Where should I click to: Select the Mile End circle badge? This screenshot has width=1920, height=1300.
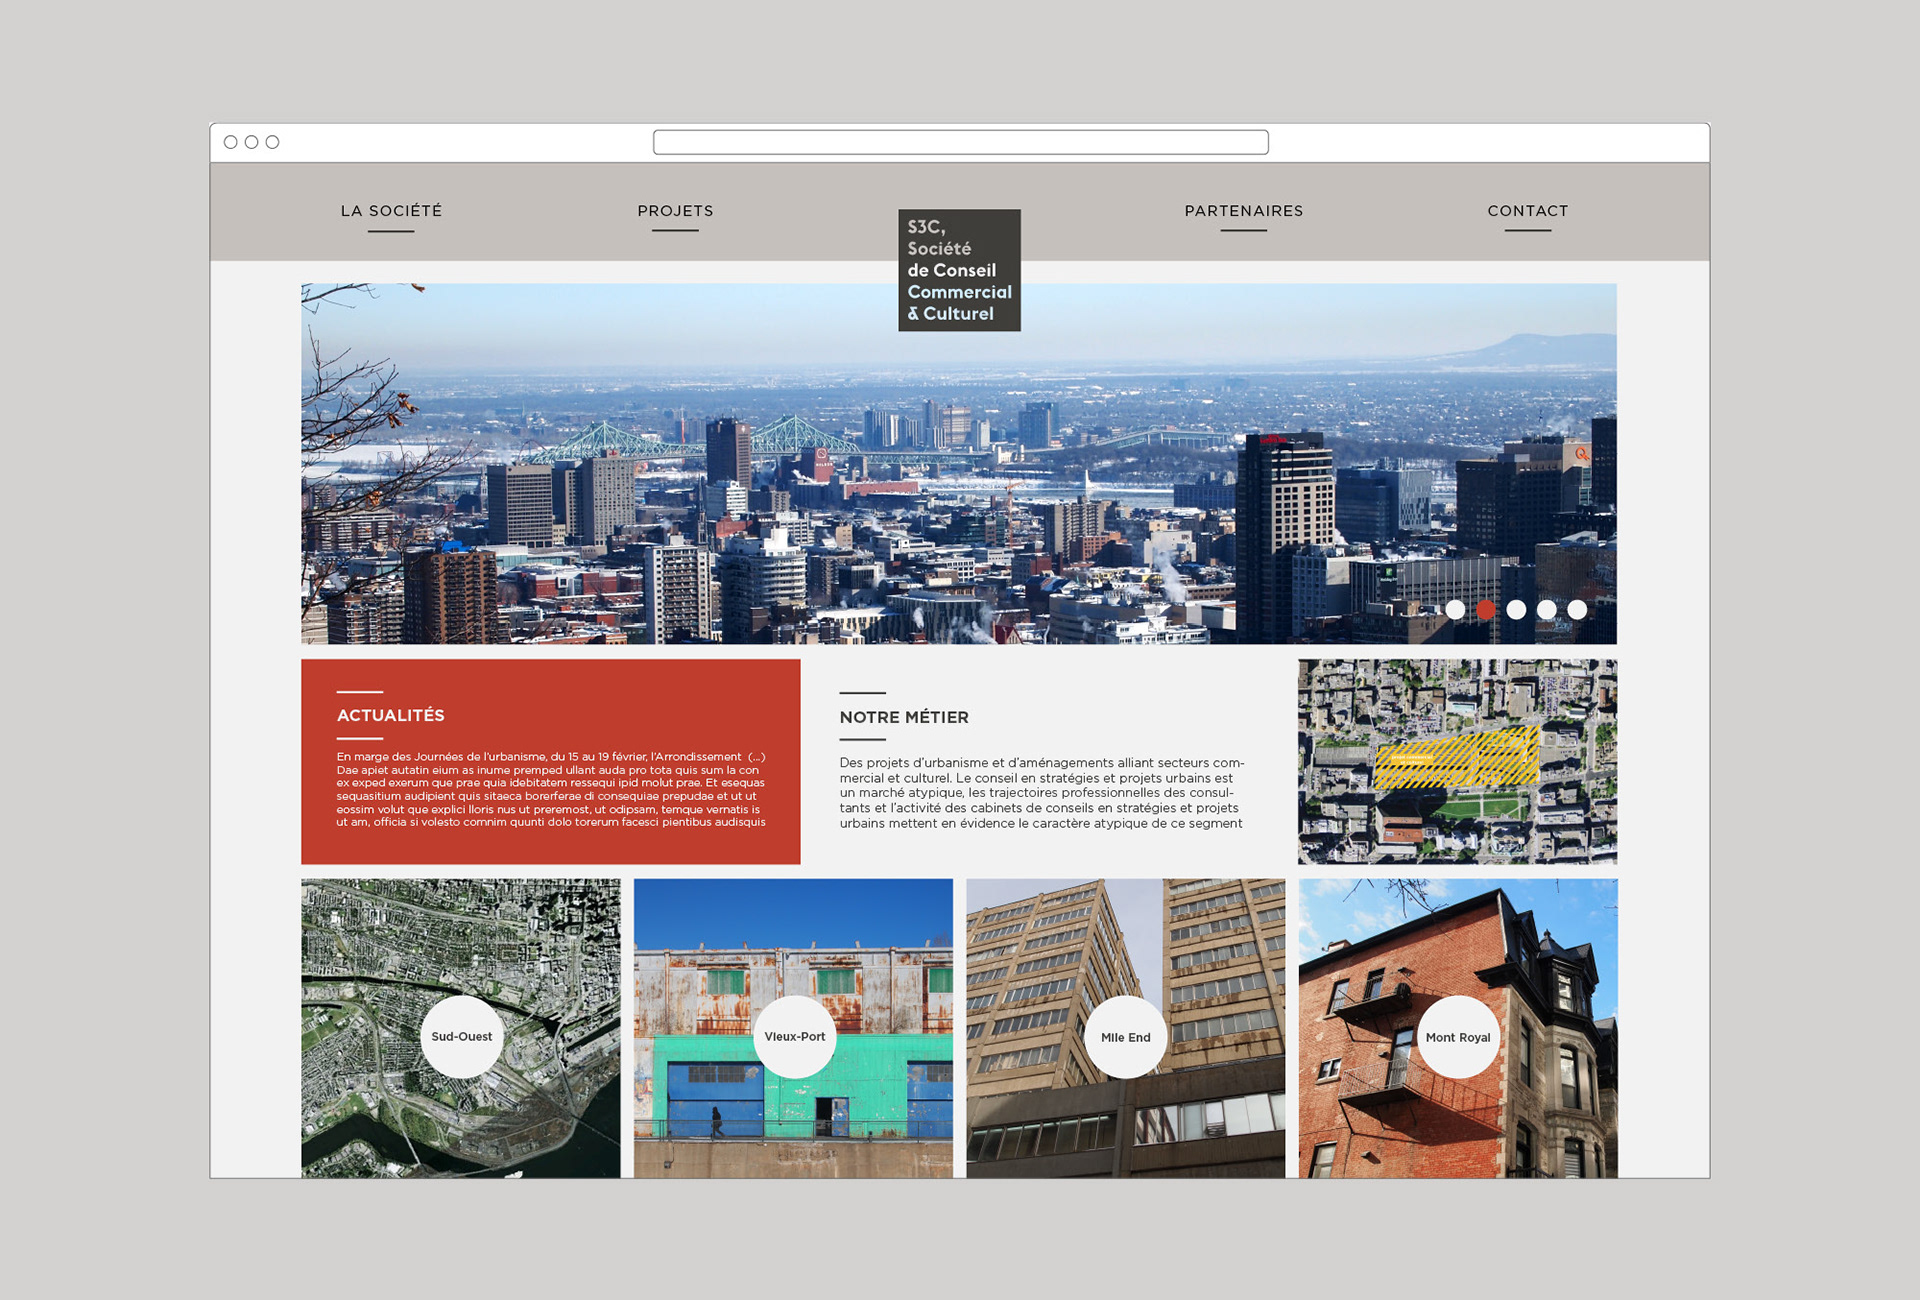1125,1037
